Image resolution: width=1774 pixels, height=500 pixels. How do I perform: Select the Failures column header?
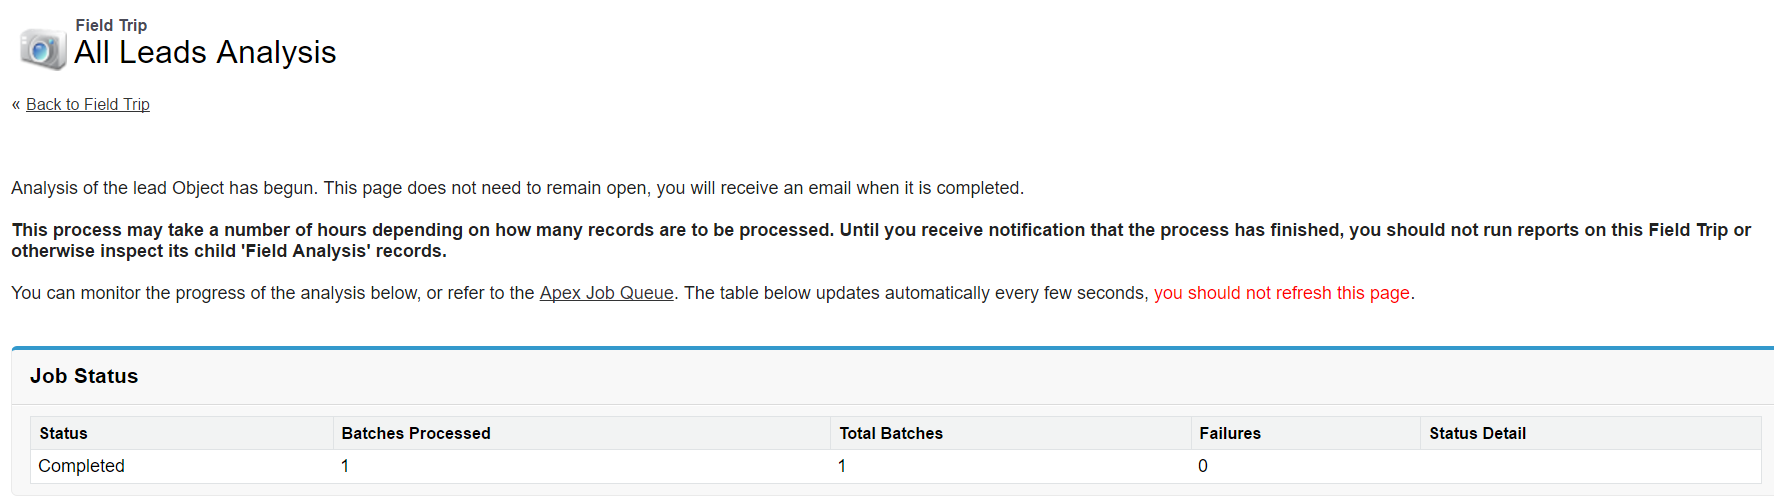tap(1230, 433)
